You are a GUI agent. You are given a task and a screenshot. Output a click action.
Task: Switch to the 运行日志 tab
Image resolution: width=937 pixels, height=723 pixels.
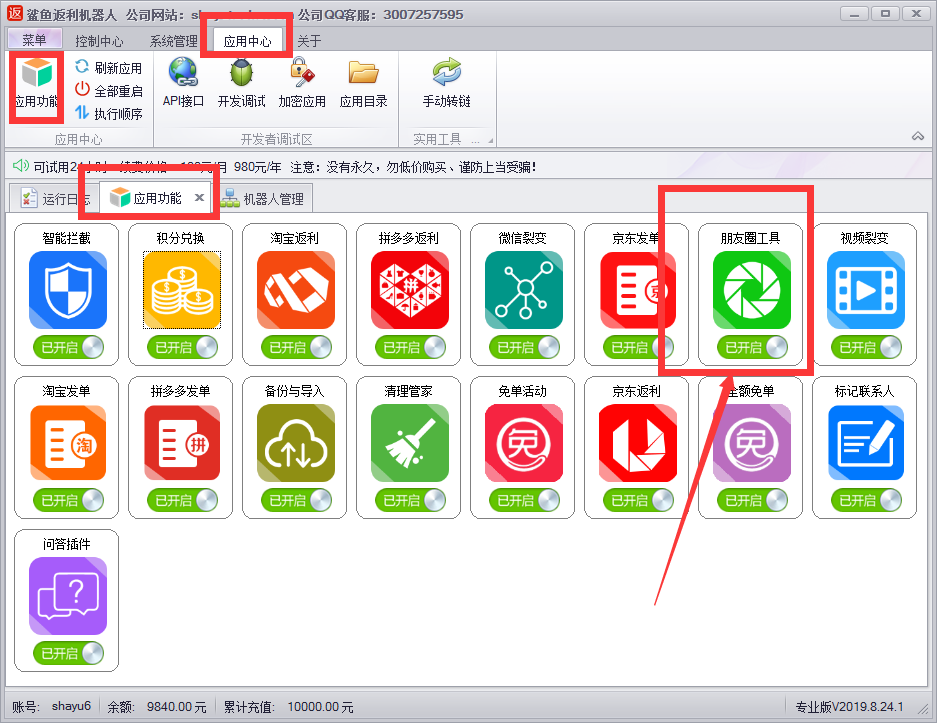54,198
